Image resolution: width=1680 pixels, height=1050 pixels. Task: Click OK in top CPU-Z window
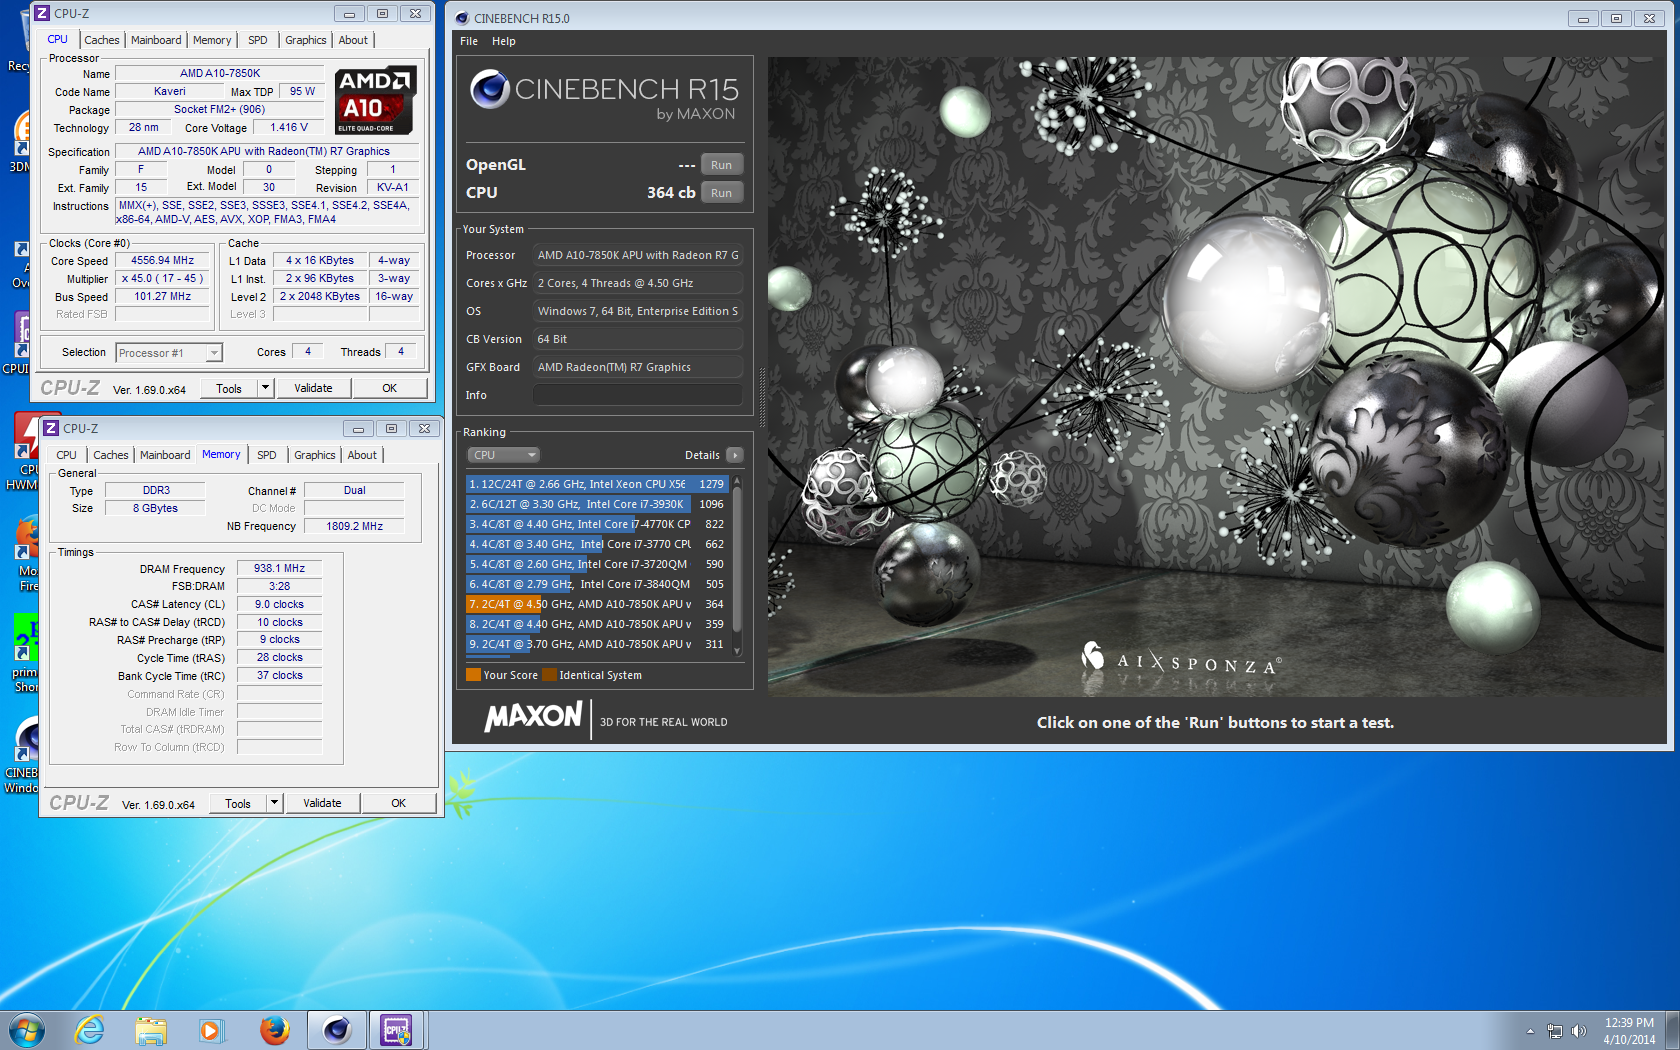click(x=389, y=388)
